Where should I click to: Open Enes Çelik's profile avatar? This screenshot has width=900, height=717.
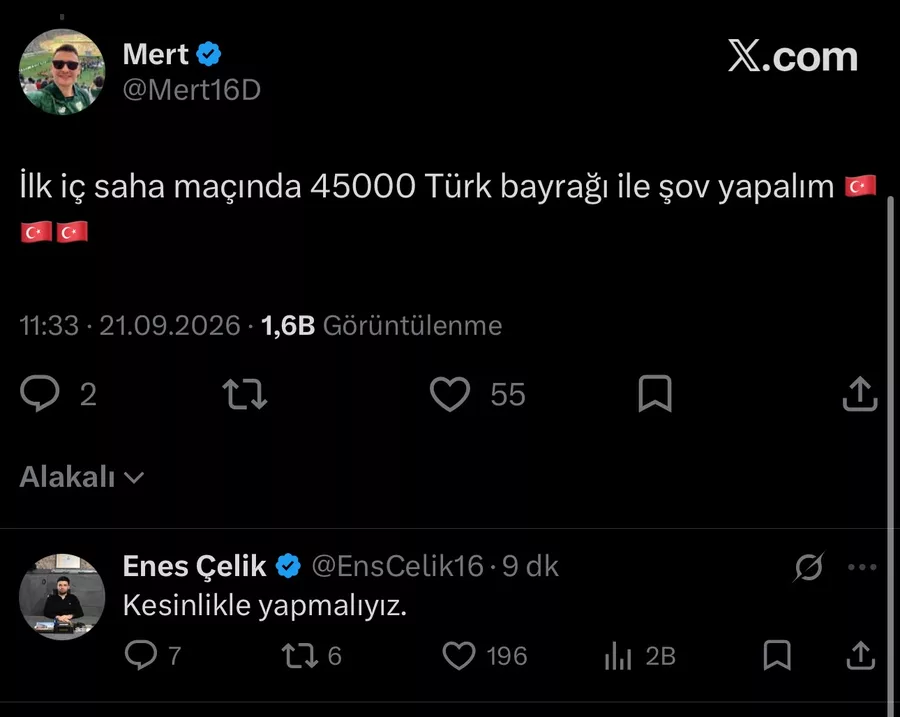pyautogui.click(x=62, y=596)
